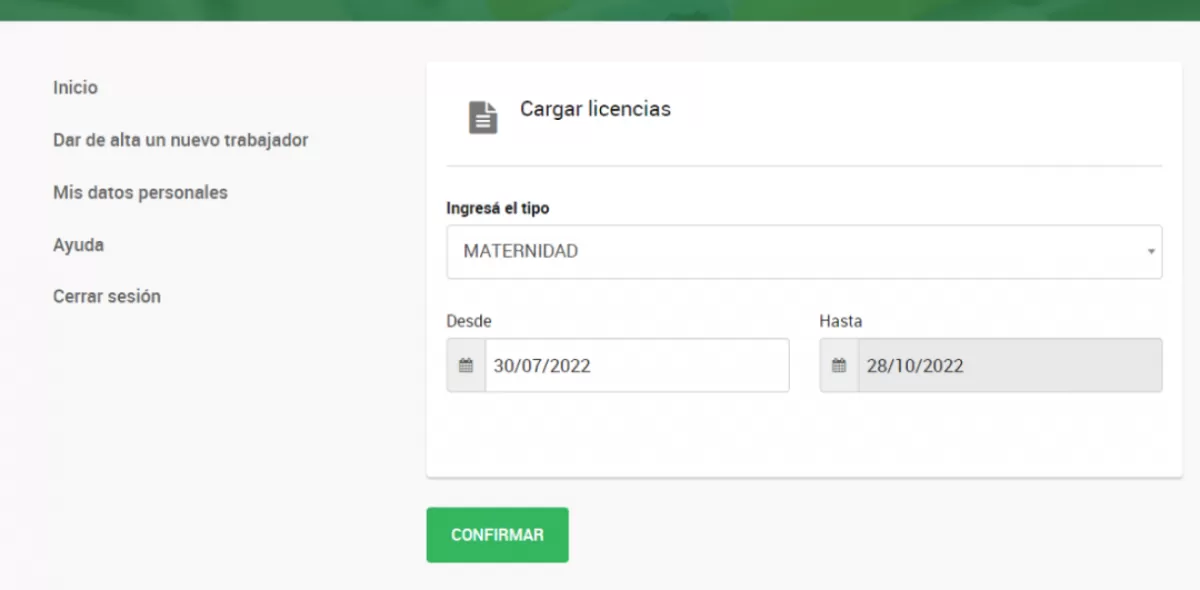Viewport: 1200px width, 590px height.
Task: Click the Desde date field 30/07/2022
Action: (x=636, y=365)
